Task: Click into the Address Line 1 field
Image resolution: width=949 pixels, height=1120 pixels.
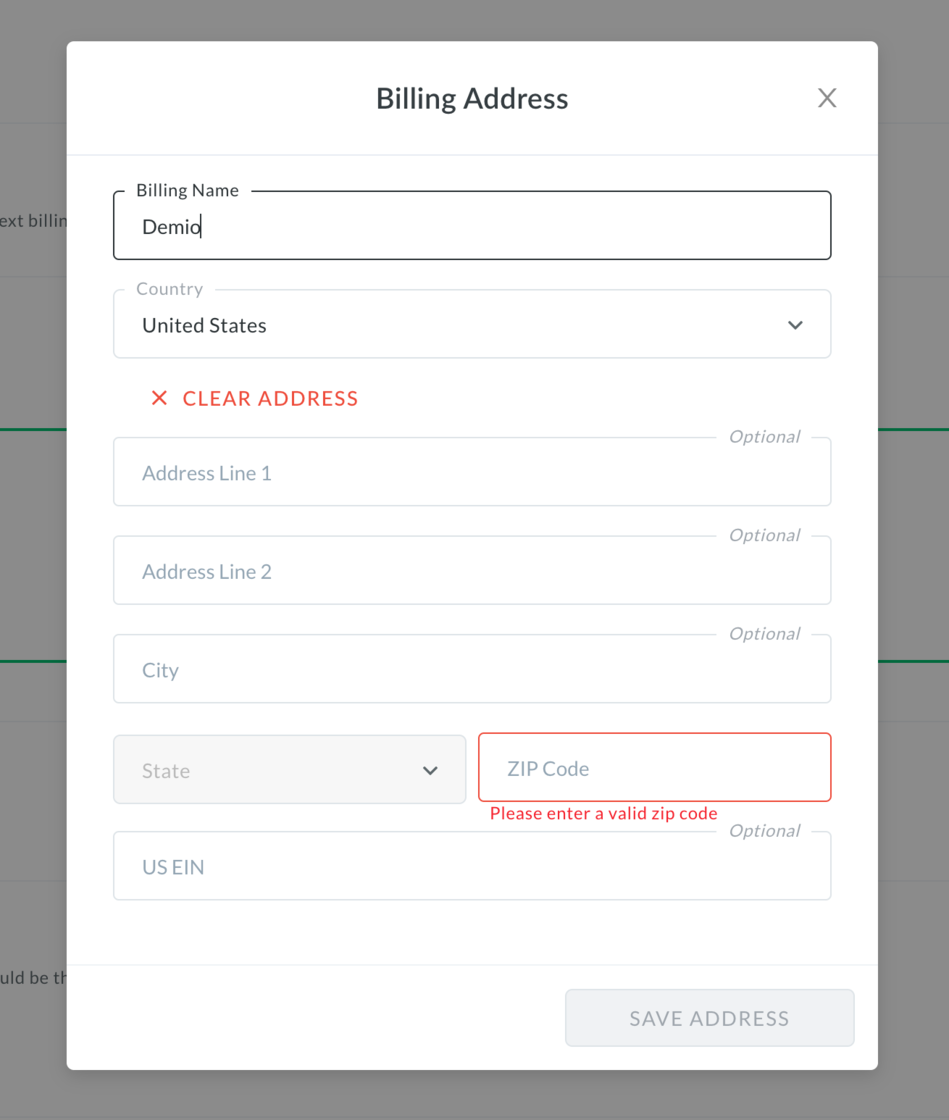Action: click(x=471, y=473)
